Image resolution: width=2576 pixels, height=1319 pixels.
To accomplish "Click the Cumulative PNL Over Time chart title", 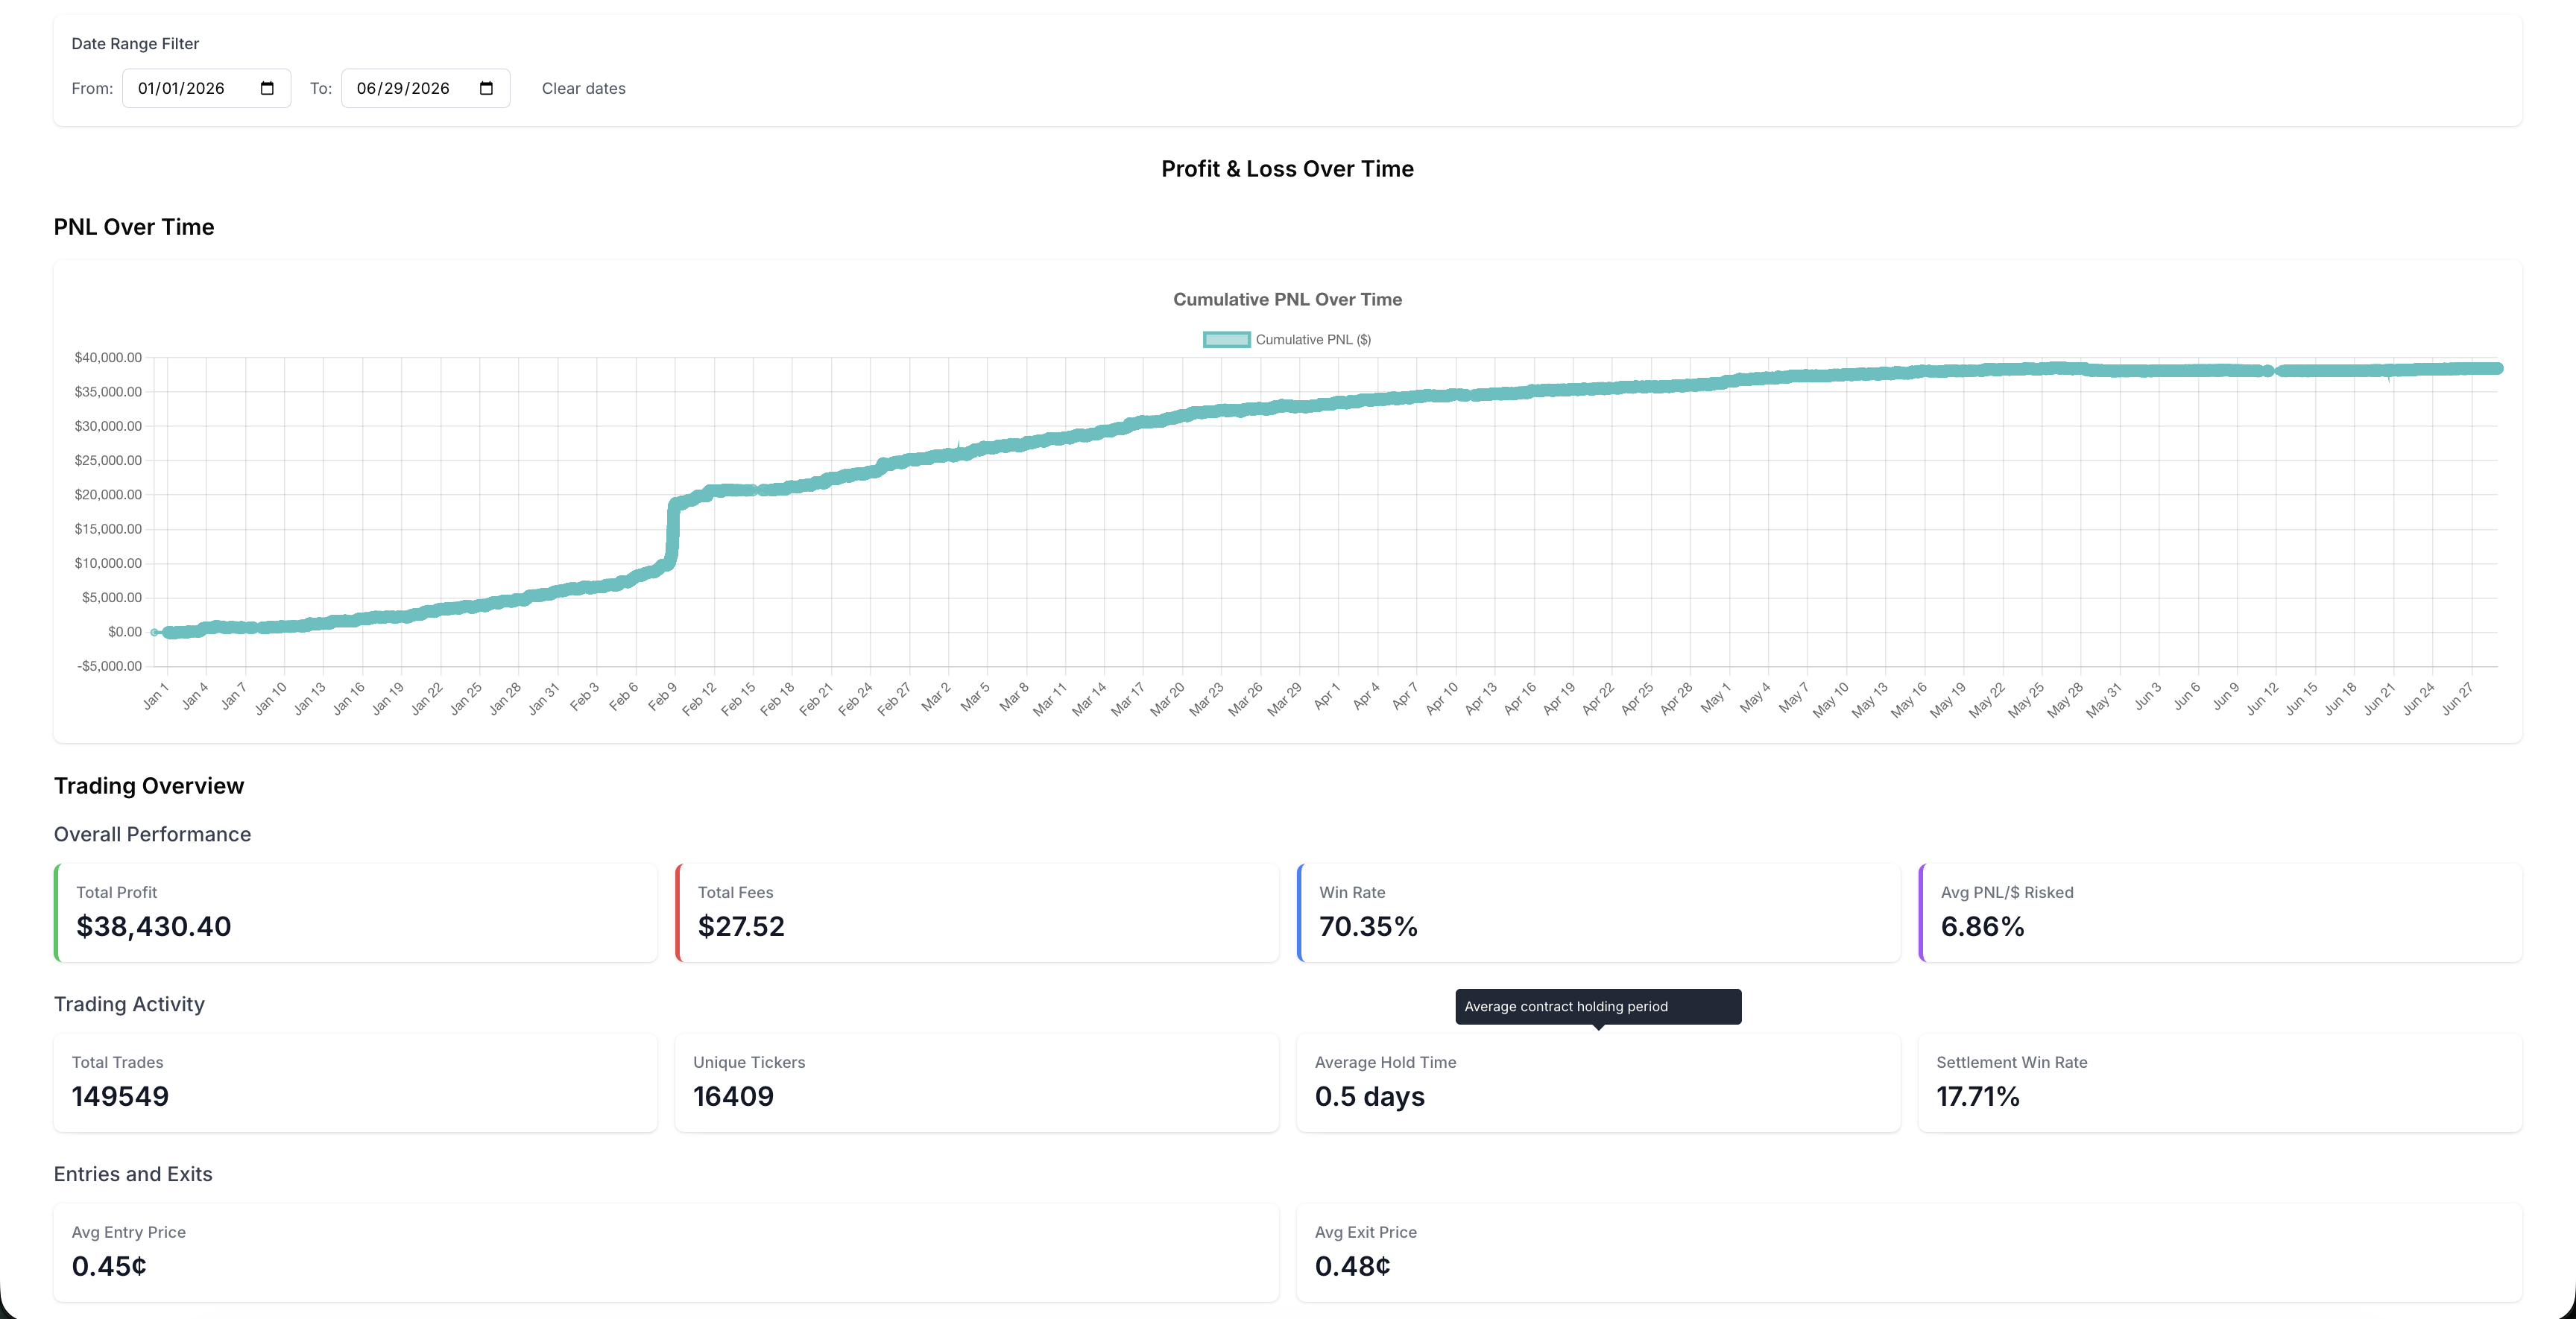I will 1287,299.
